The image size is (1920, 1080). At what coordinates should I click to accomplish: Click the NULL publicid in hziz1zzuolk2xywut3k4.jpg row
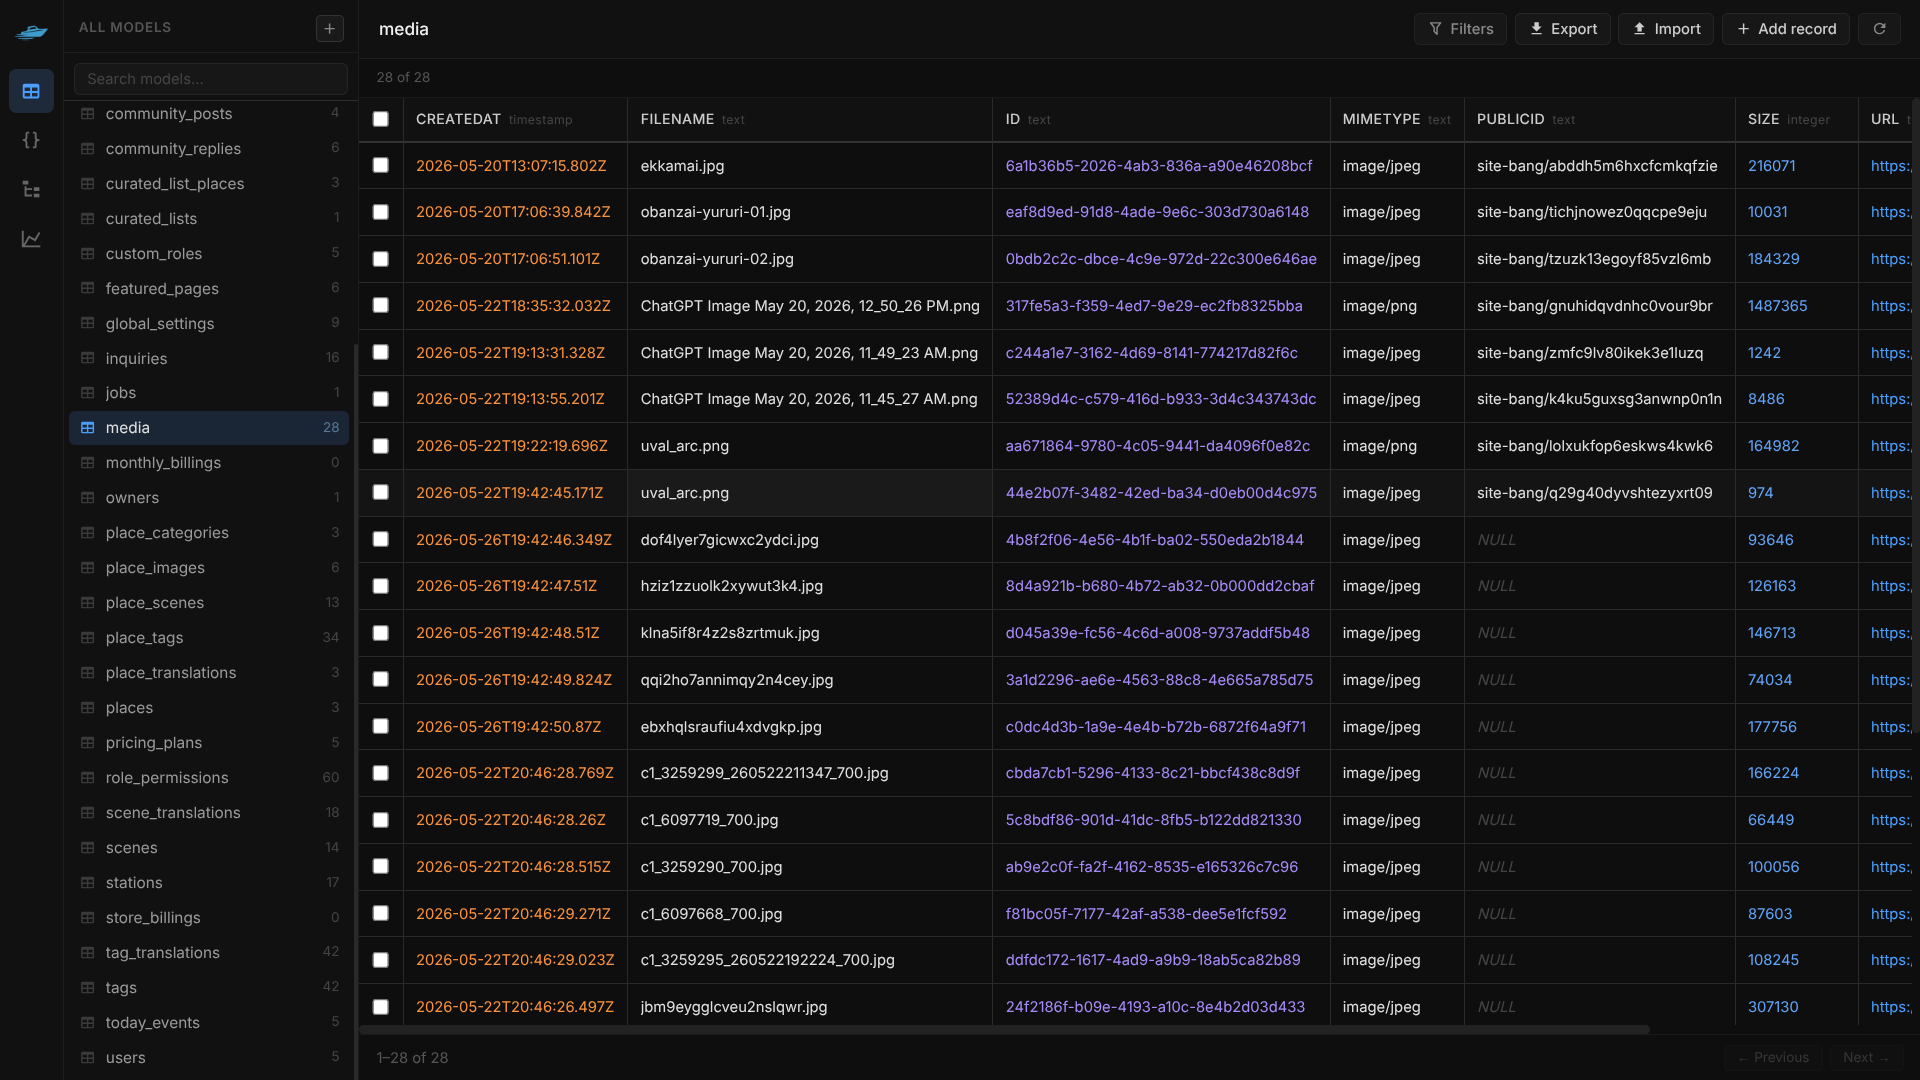(1496, 586)
